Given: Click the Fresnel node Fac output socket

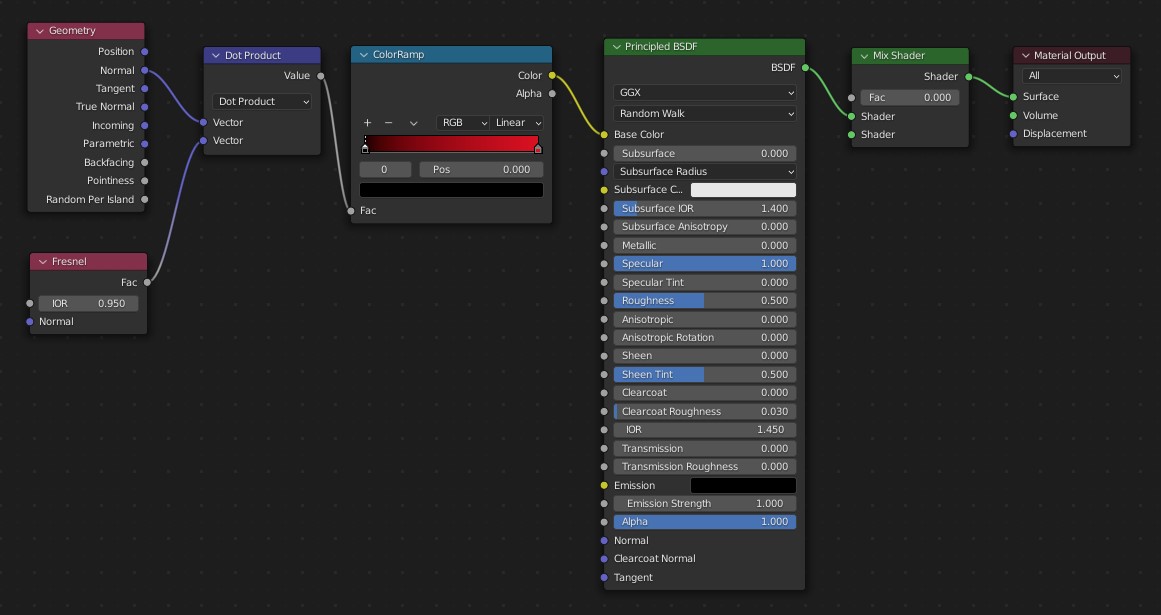Looking at the screenshot, I should 147,283.
